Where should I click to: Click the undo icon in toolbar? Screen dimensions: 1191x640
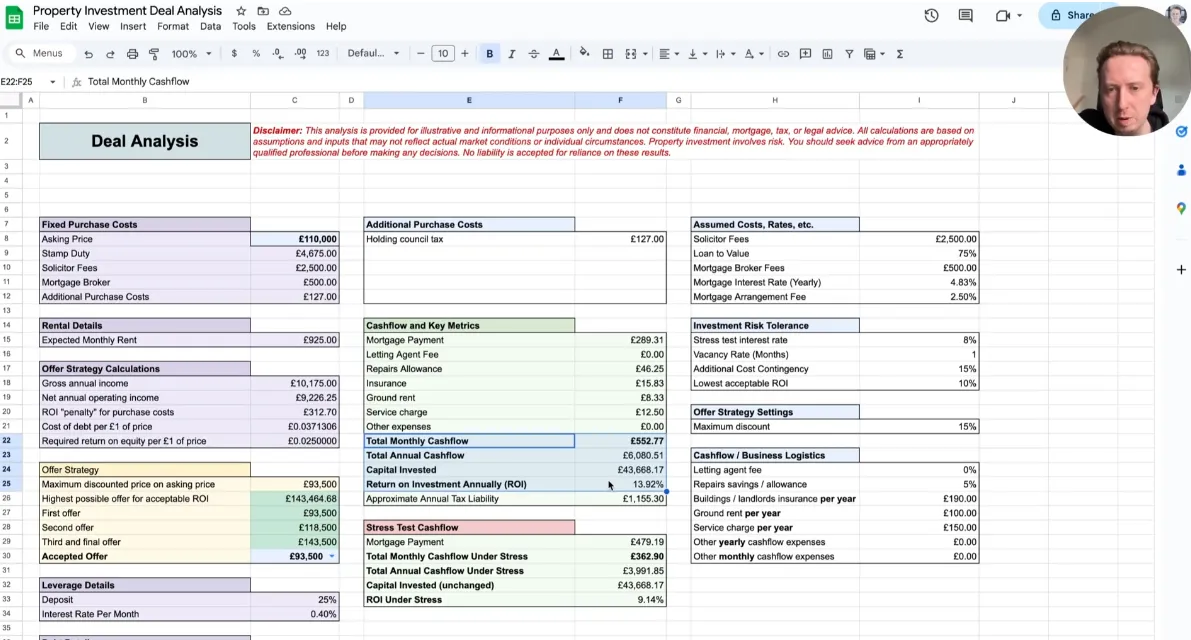click(x=89, y=54)
